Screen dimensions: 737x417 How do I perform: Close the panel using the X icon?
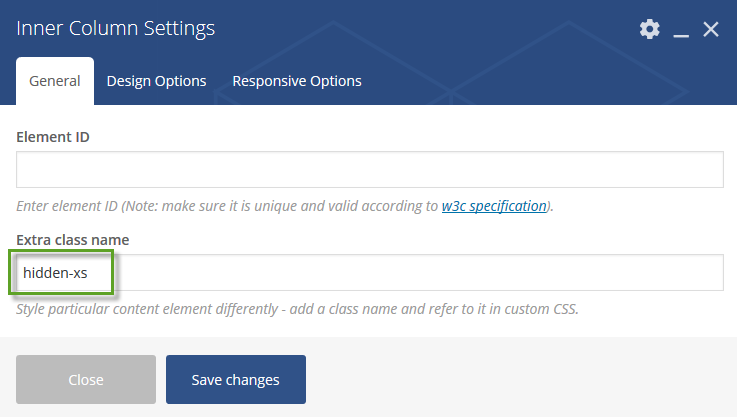(x=711, y=29)
